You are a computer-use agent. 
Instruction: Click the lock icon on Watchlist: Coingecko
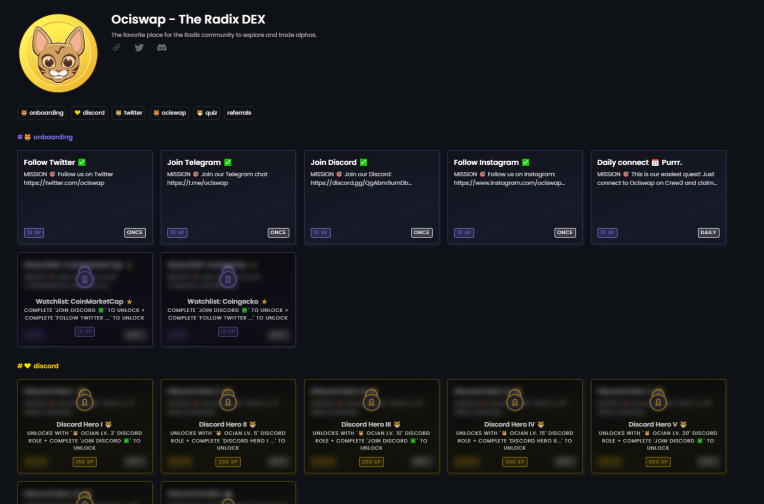click(x=228, y=277)
